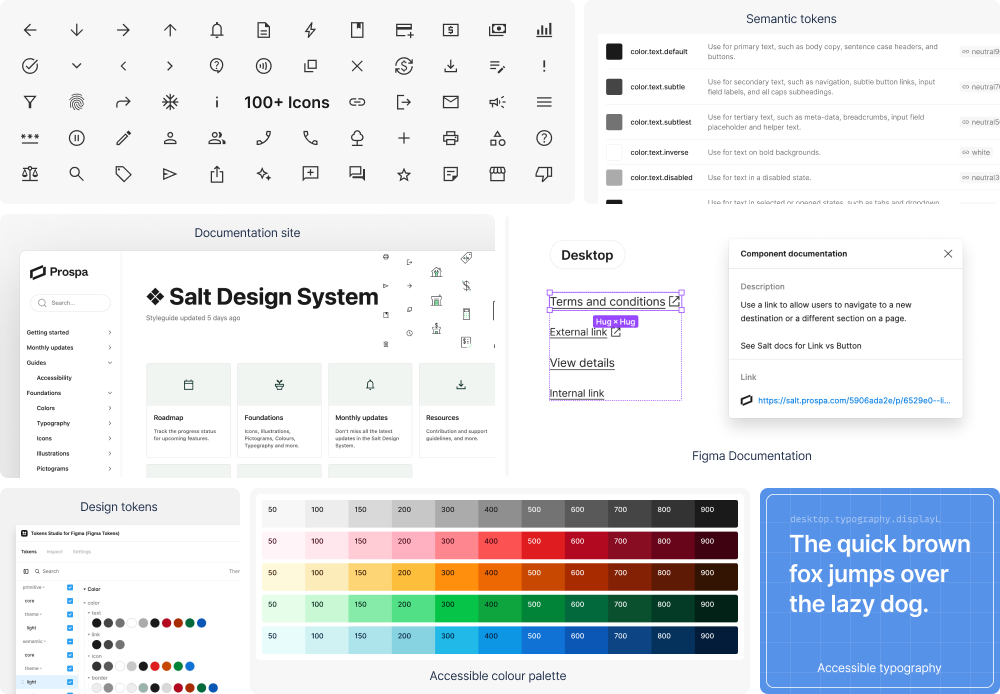This screenshot has height=694, width=1000.
Task: Expand the Typography item under Foundations
Action: [x=110, y=423]
